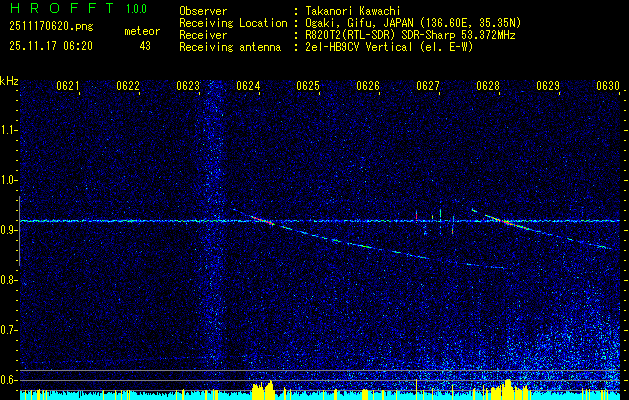This screenshot has width=629, height=400.
Task: Select the filename 2511170620.png
Action: point(51,27)
